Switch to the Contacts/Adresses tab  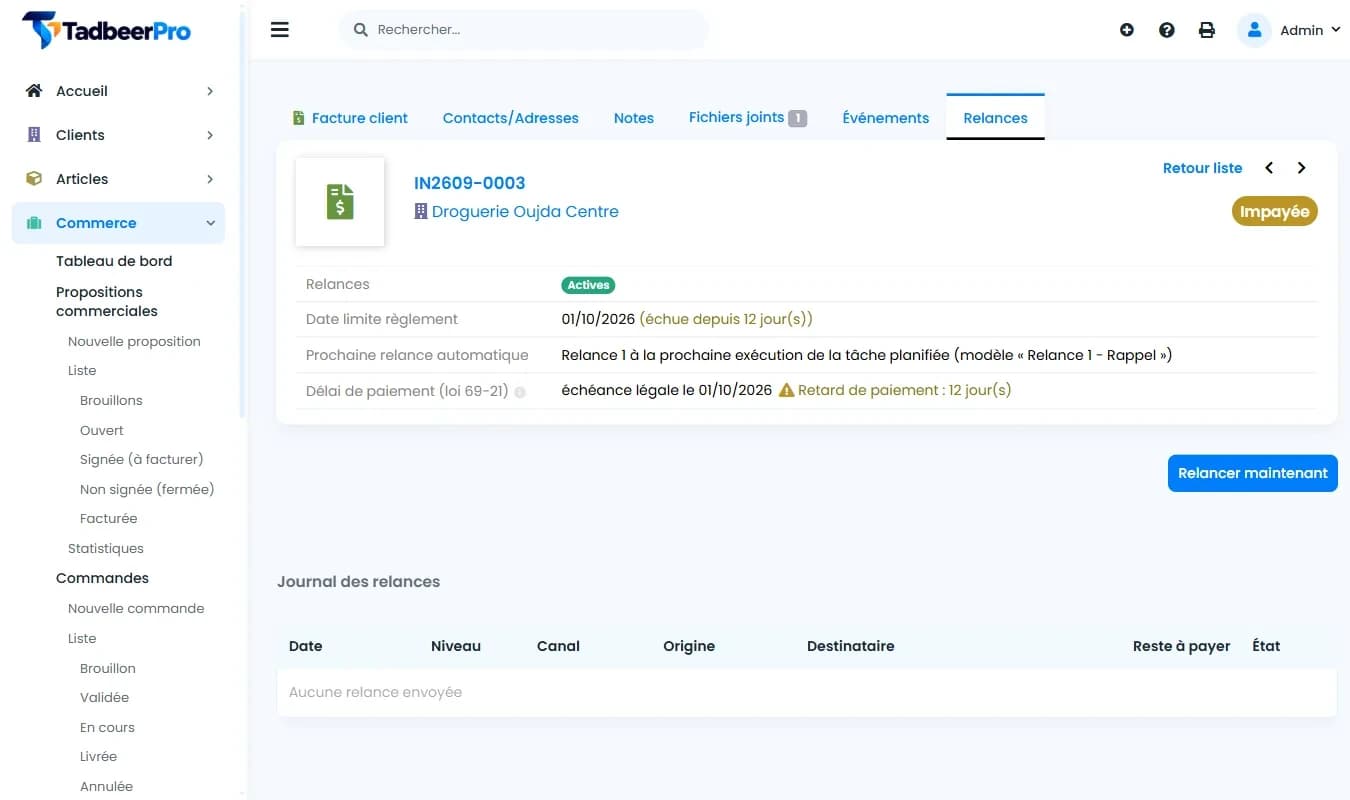[511, 118]
